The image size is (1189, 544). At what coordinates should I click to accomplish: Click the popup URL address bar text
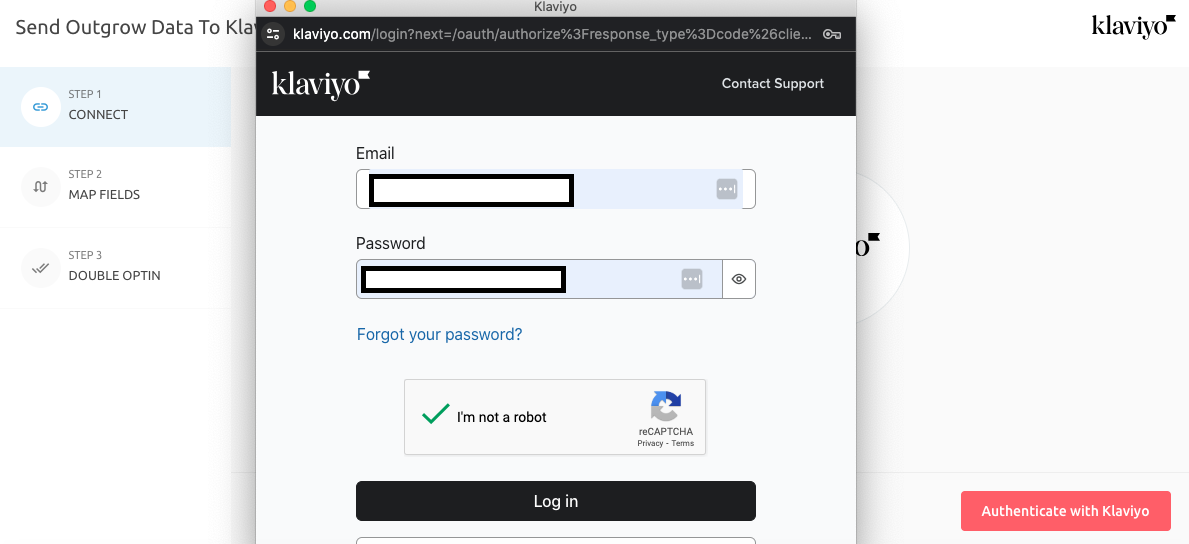[552, 34]
